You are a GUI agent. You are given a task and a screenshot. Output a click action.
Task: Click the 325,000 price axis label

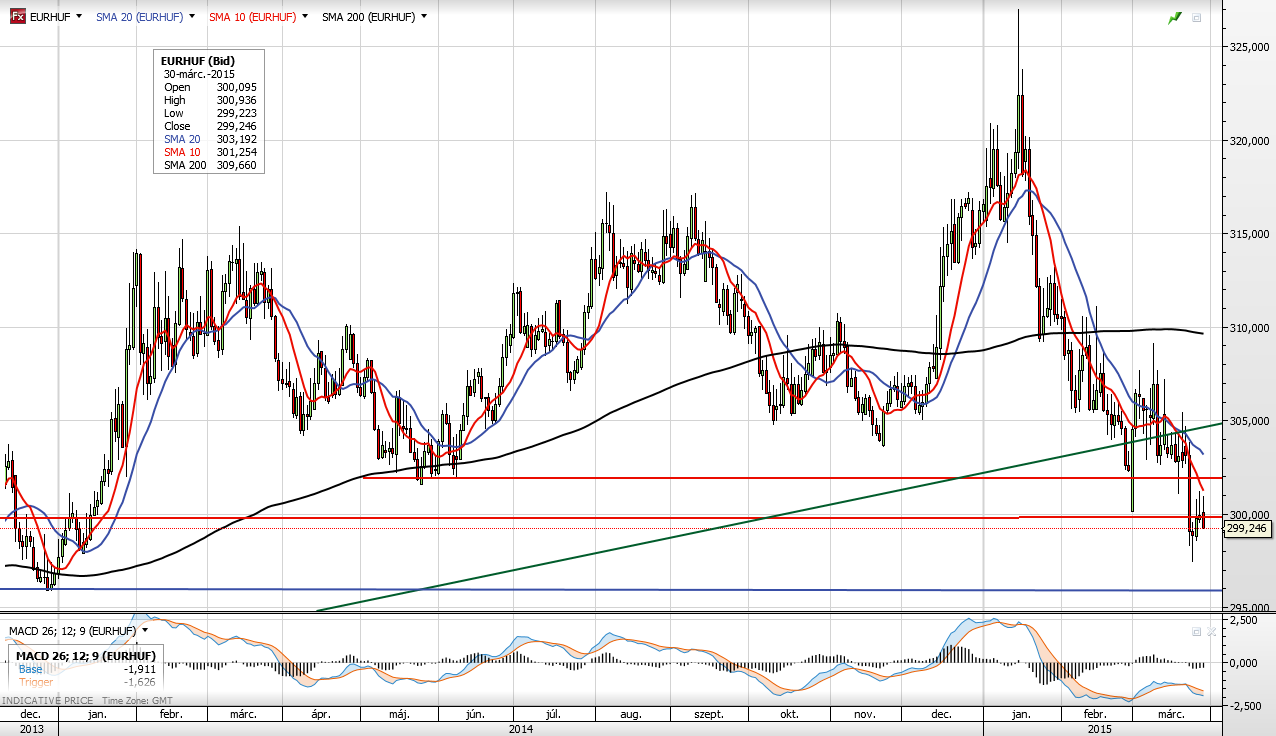(x=1250, y=46)
